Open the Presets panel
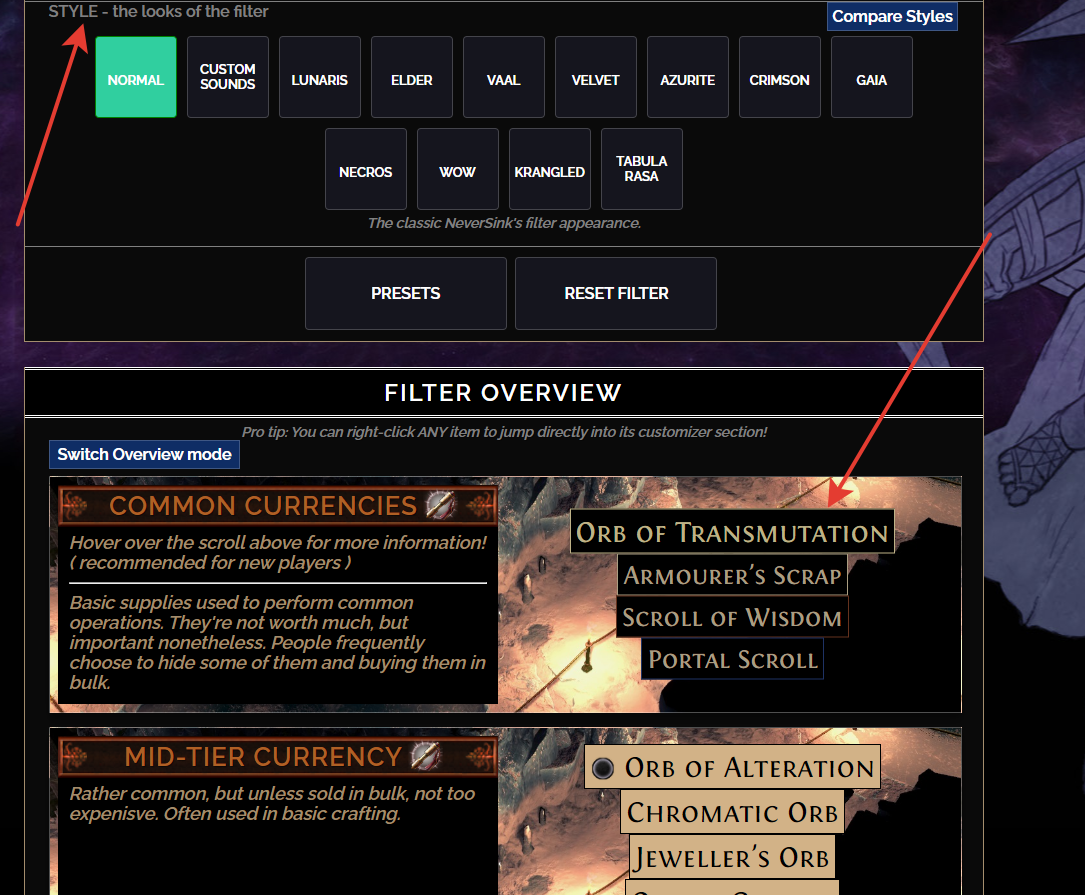1085x895 pixels. (406, 293)
